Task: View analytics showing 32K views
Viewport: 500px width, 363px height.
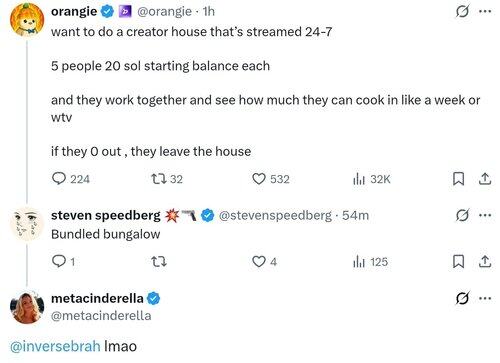Action: [371, 179]
